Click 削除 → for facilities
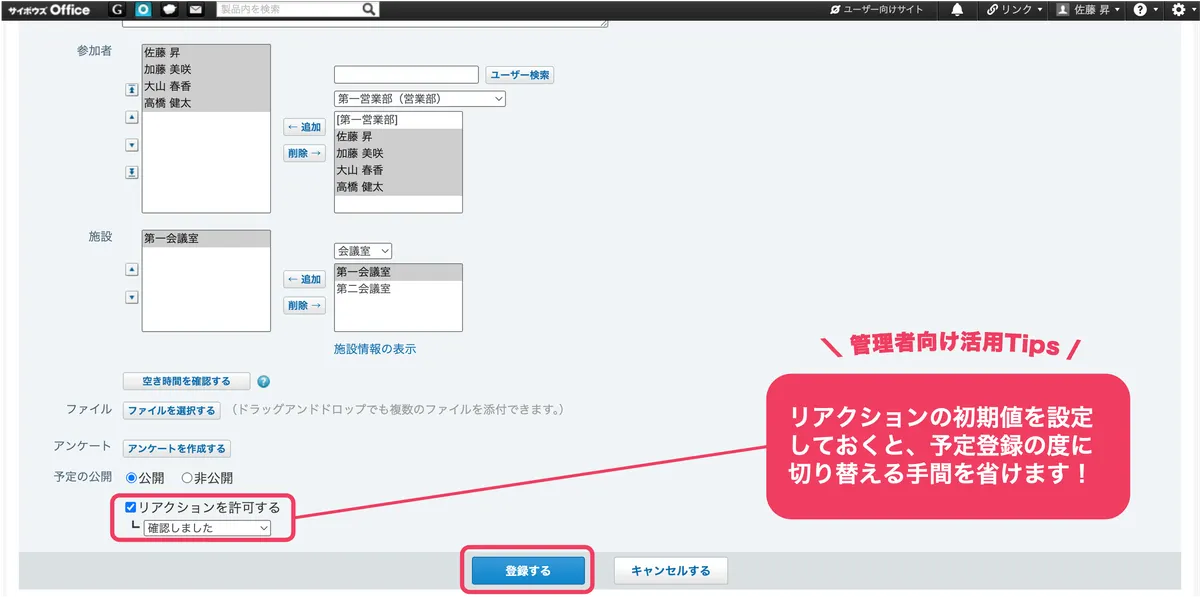 tap(304, 306)
